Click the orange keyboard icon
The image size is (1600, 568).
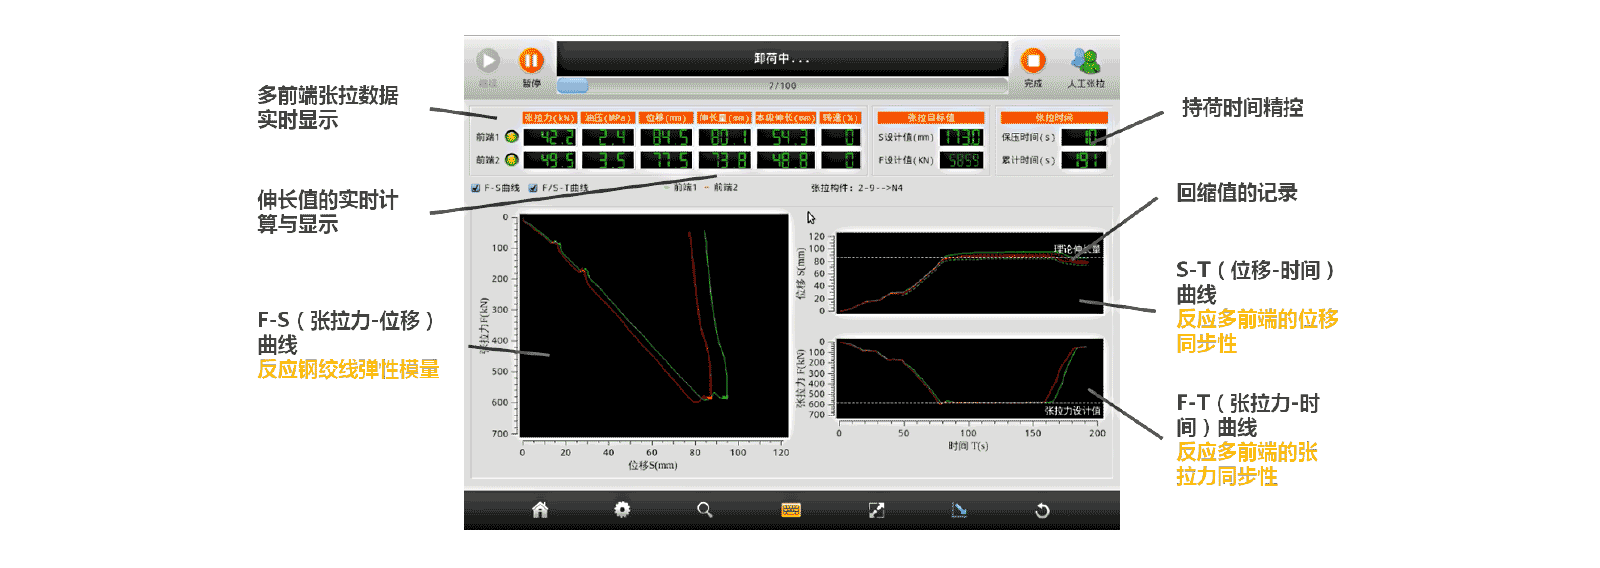[791, 510]
